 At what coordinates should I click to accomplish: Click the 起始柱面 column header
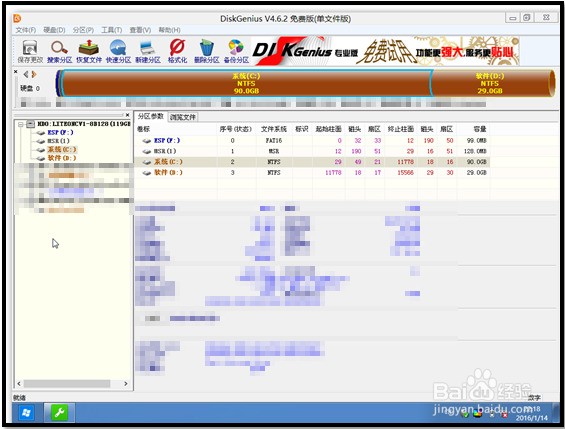pyautogui.click(x=328, y=129)
